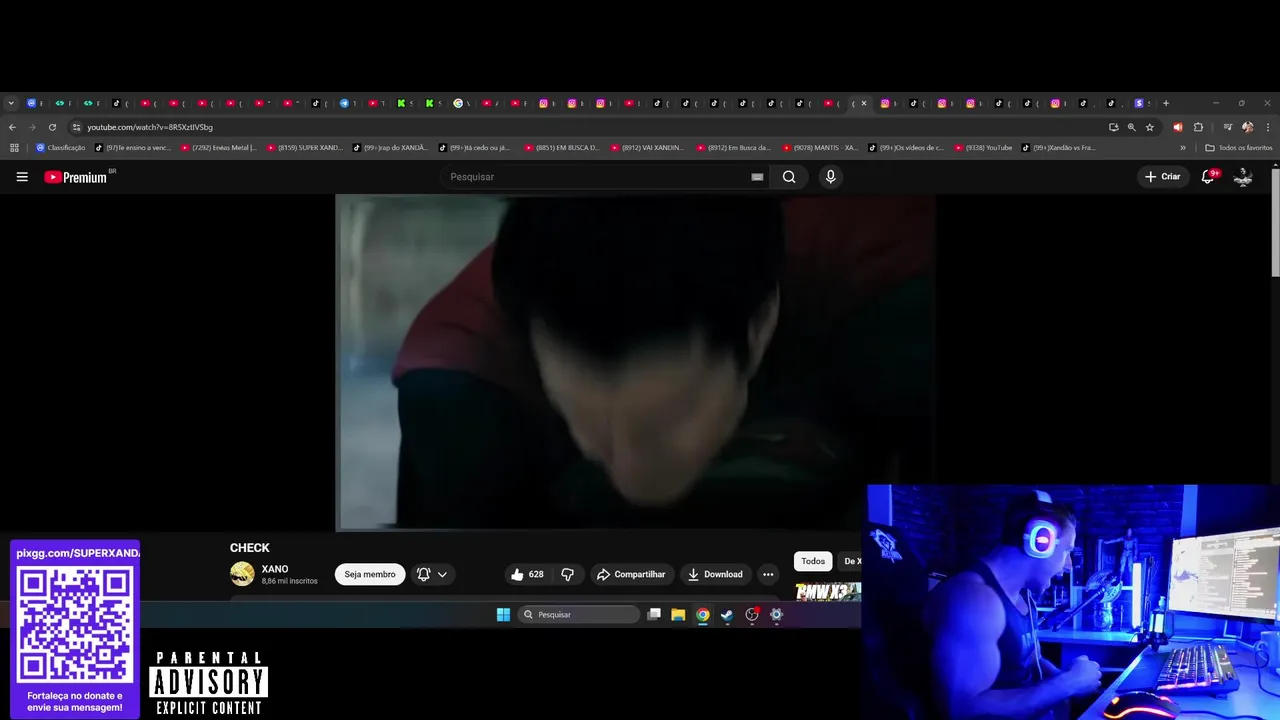The height and width of the screenshot is (720, 1280).
Task: Dislike the CHECK video
Action: [567, 574]
